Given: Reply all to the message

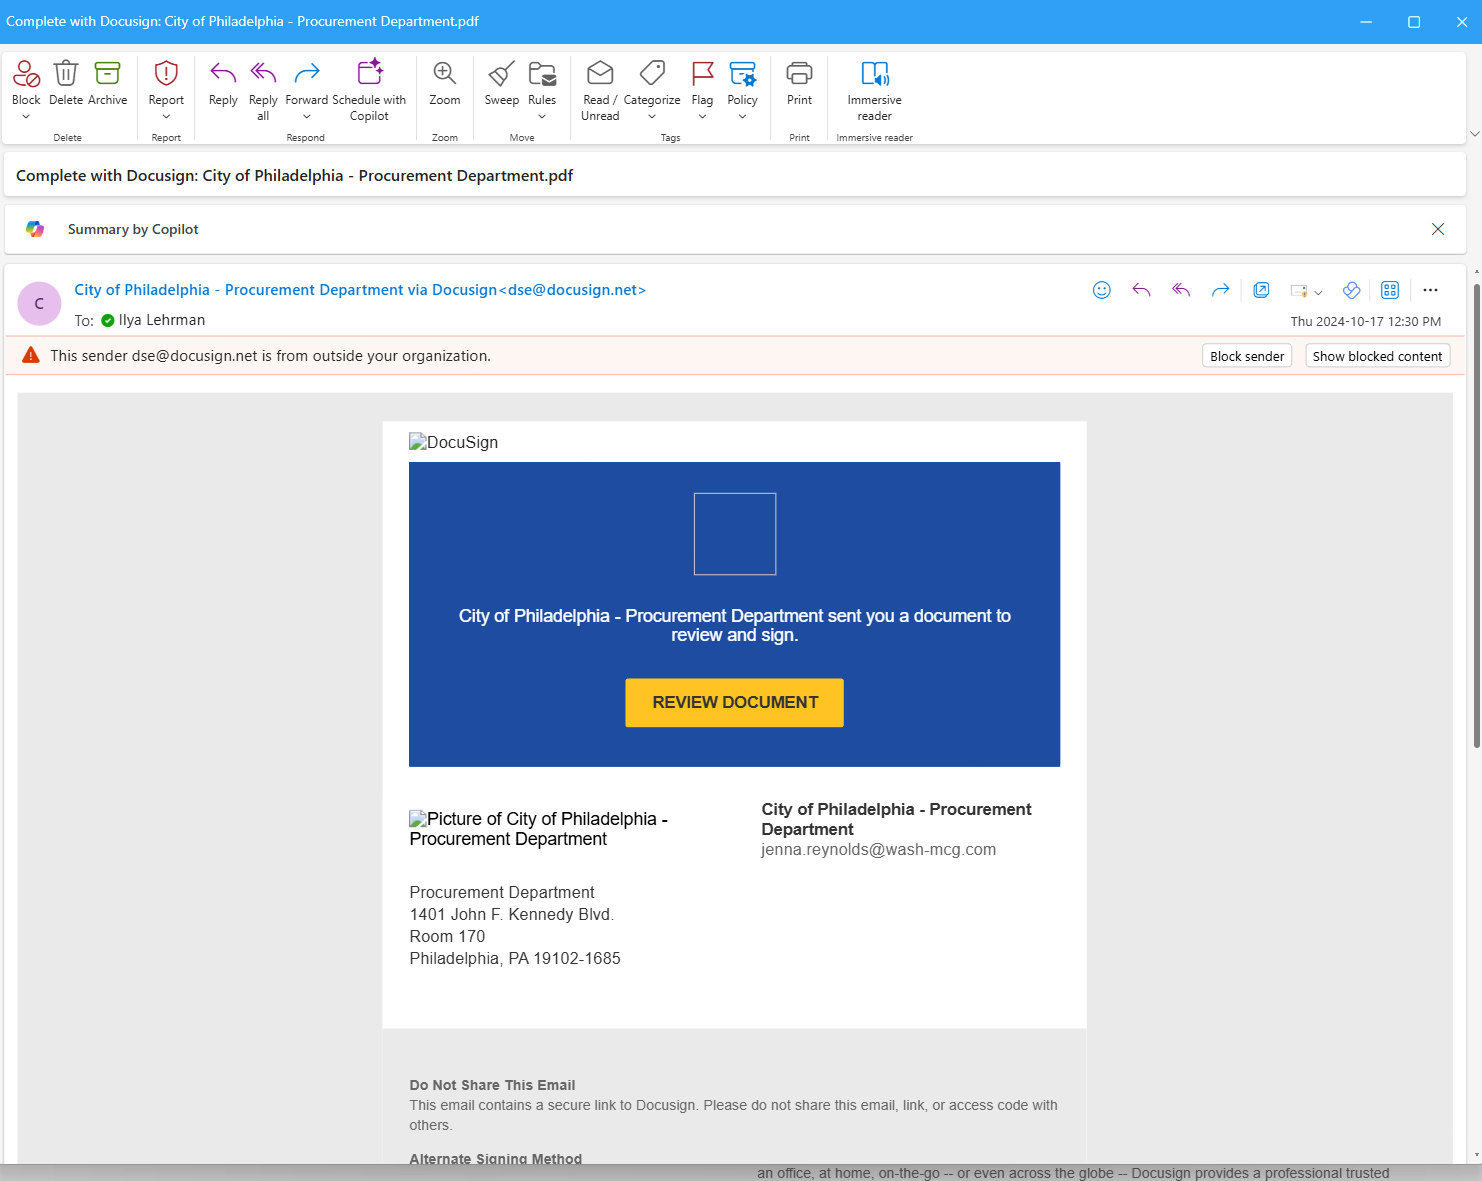Looking at the screenshot, I should point(262,90).
